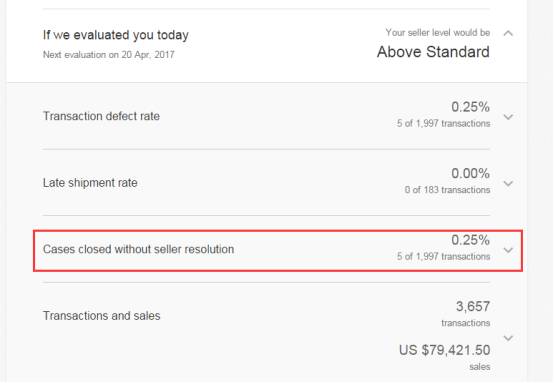The height and width of the screenshot is (383, 554).
Task: Expand the Transactions and sales chevron
Action: 508,338
